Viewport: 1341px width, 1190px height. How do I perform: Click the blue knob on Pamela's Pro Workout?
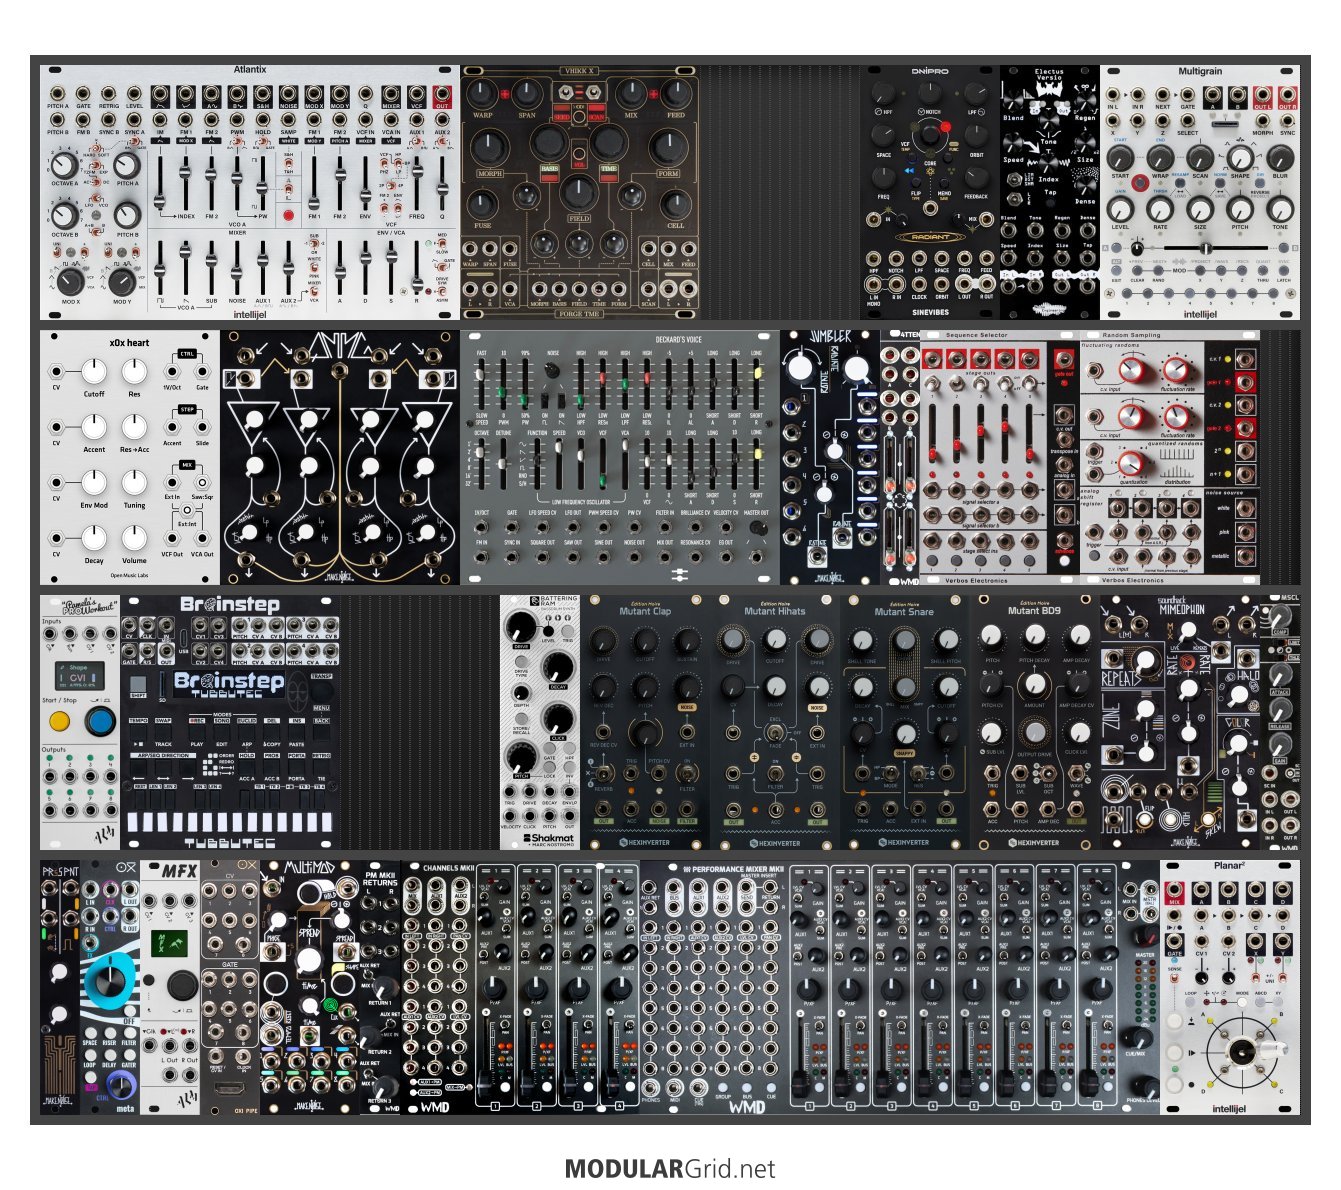point(99,721)
